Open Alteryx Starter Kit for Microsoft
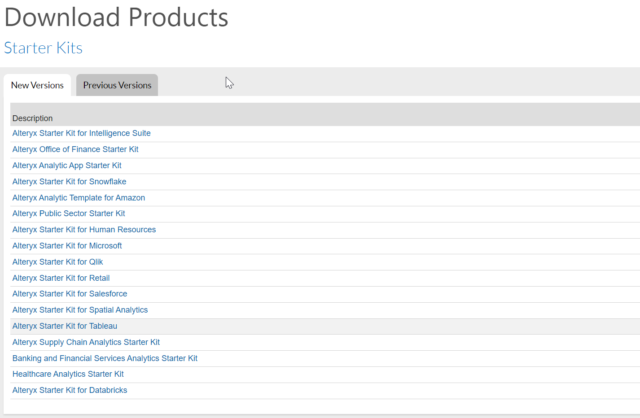The height and width of the screenshot is (418, 640). (67, 246)
